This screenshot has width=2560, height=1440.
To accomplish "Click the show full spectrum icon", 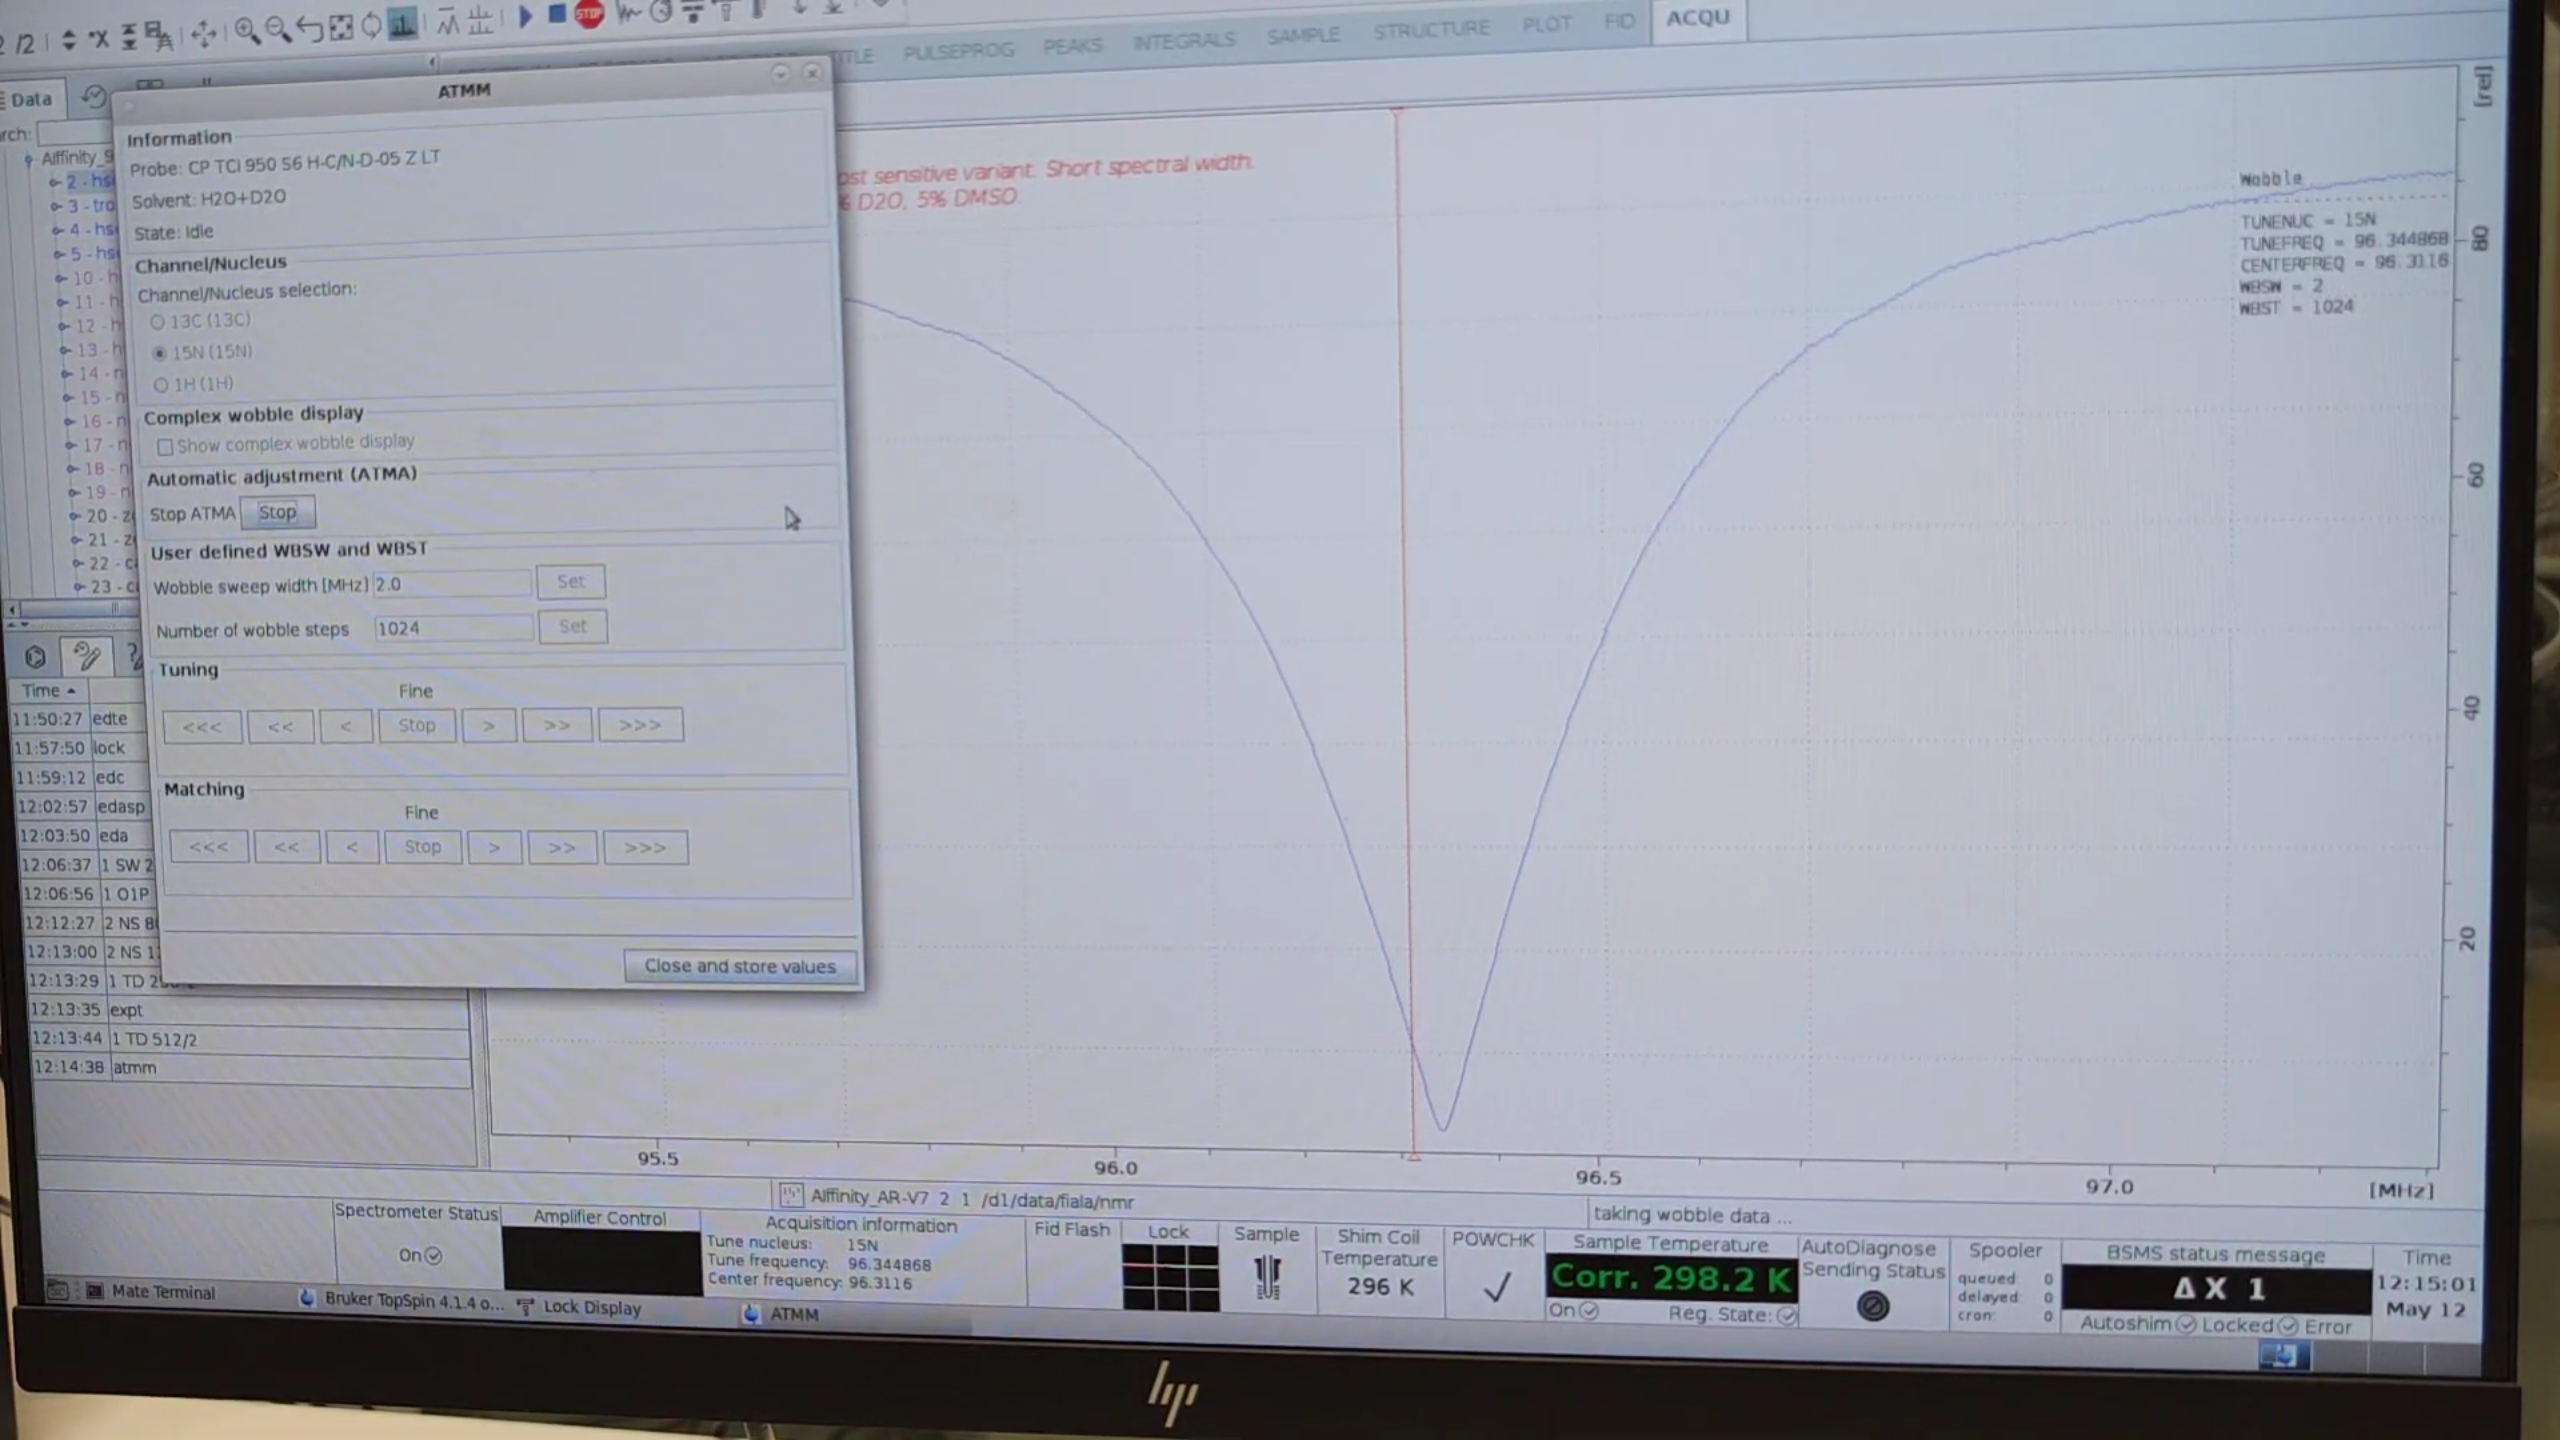I will [341, 28].
